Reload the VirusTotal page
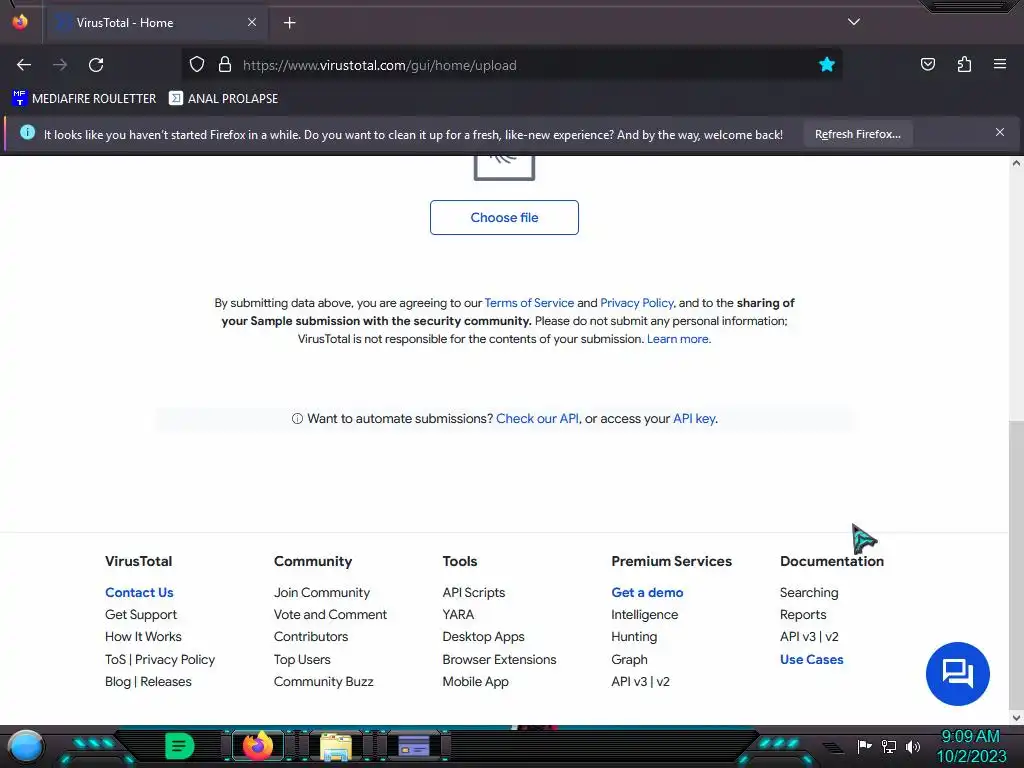1024x768 pixels. click(96, 65)
